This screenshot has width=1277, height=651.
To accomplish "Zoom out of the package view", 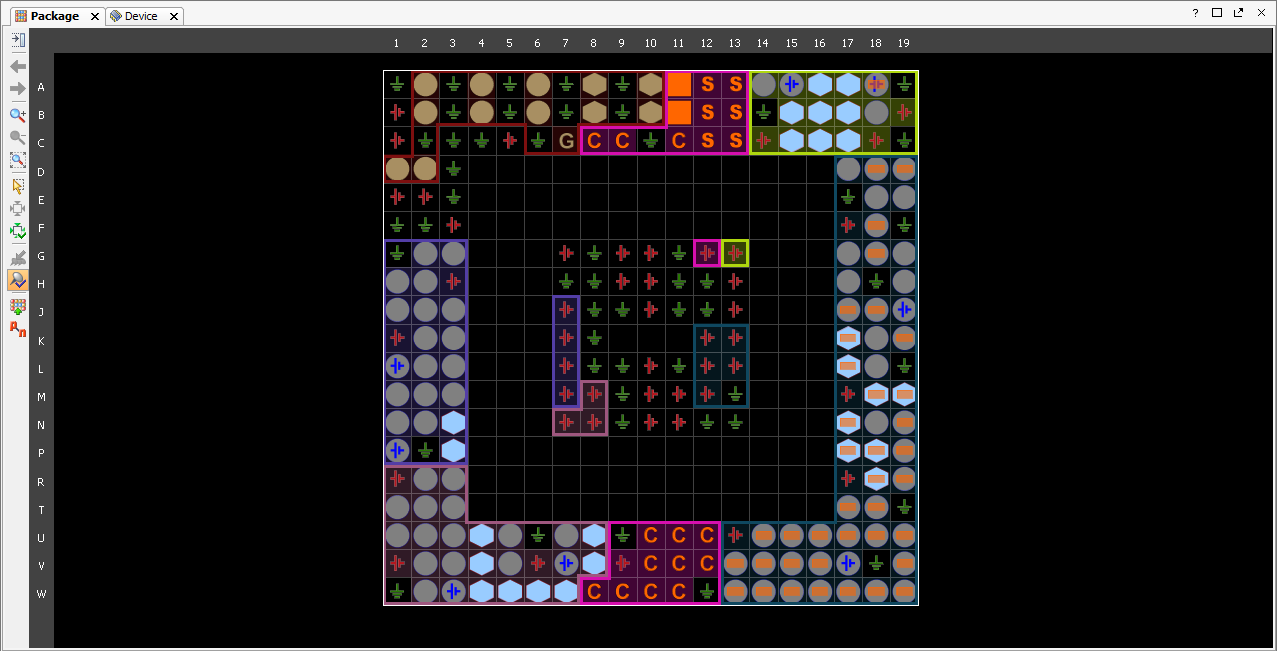I will click(18, 137).
